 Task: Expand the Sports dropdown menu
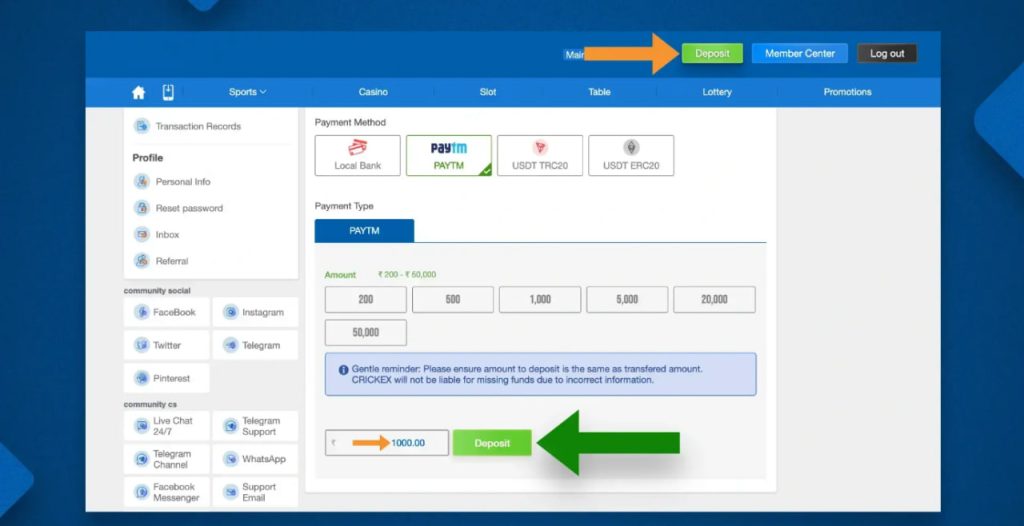pyautogui.click(x=248, y=92)
